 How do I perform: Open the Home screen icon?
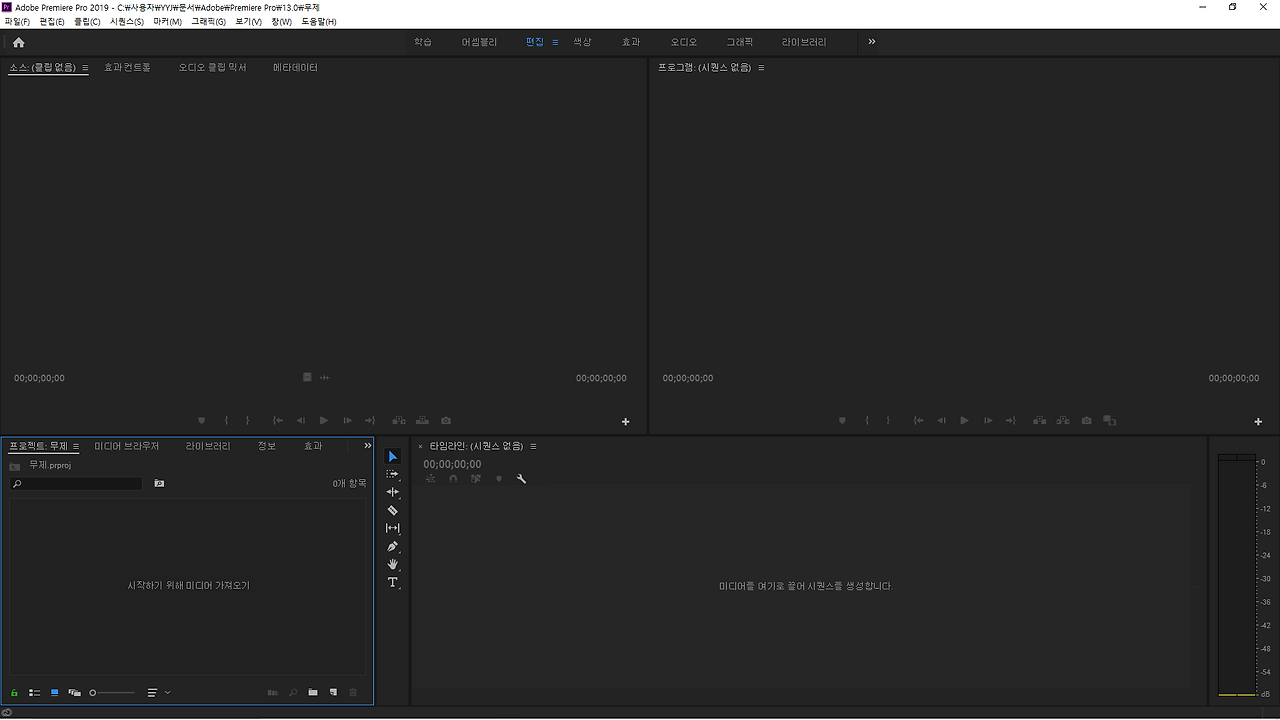pyautogui.click(x=18, y=42)
